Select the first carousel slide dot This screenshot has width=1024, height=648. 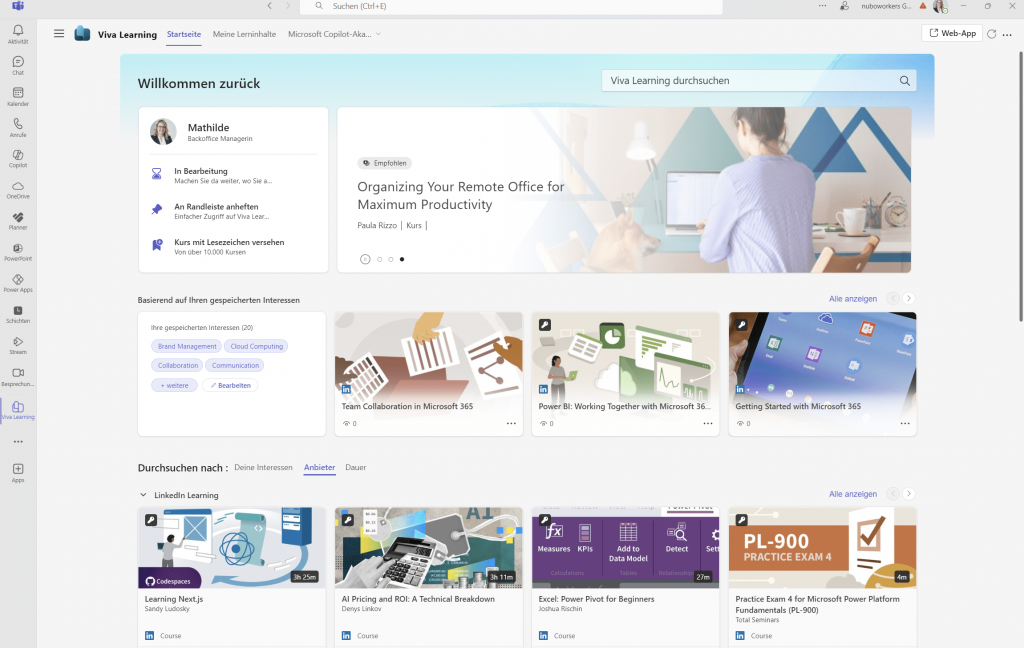click(379, 259)
